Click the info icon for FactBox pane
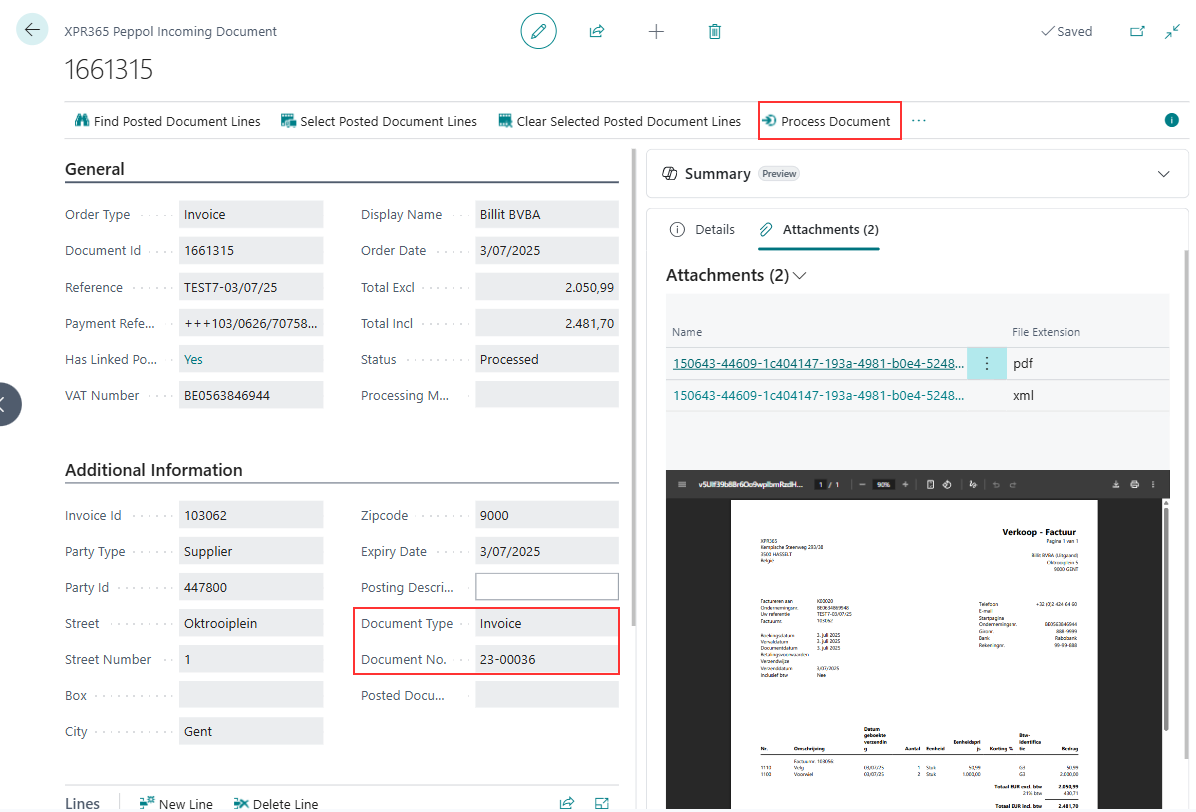Image resolution: width=1196 pixels, height=812 pixels. point(1171,120)
